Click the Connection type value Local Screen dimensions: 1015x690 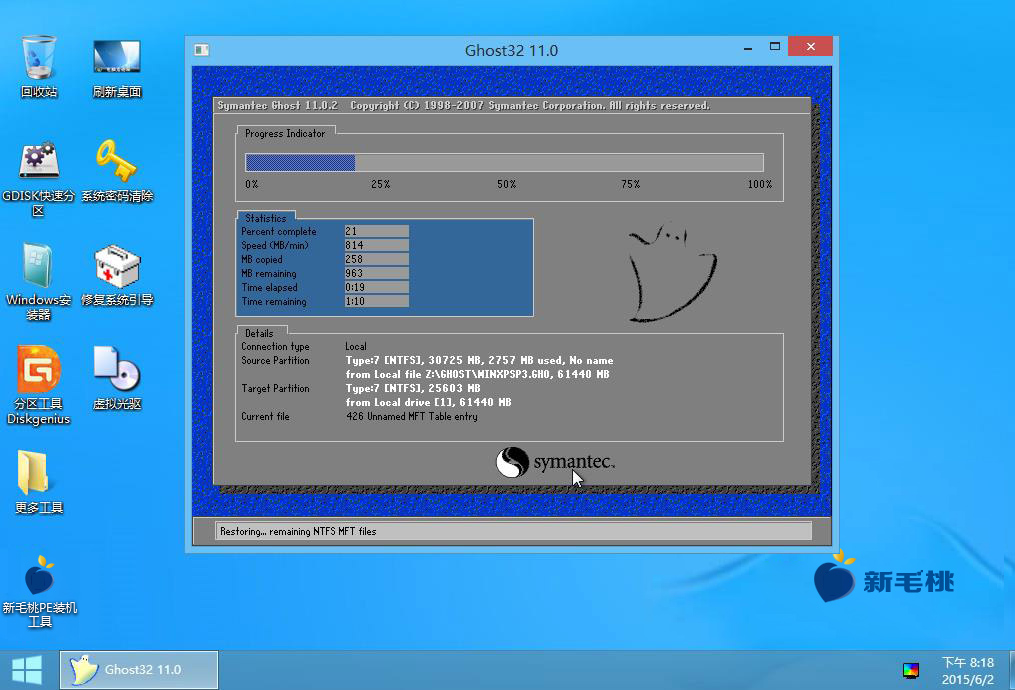click(356, 347)
